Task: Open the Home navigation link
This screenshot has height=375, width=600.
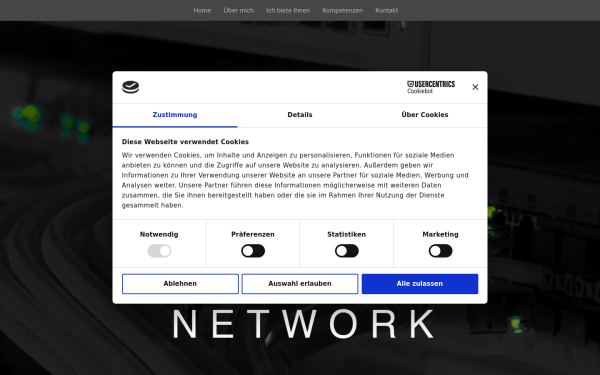Action: (202, 10)
